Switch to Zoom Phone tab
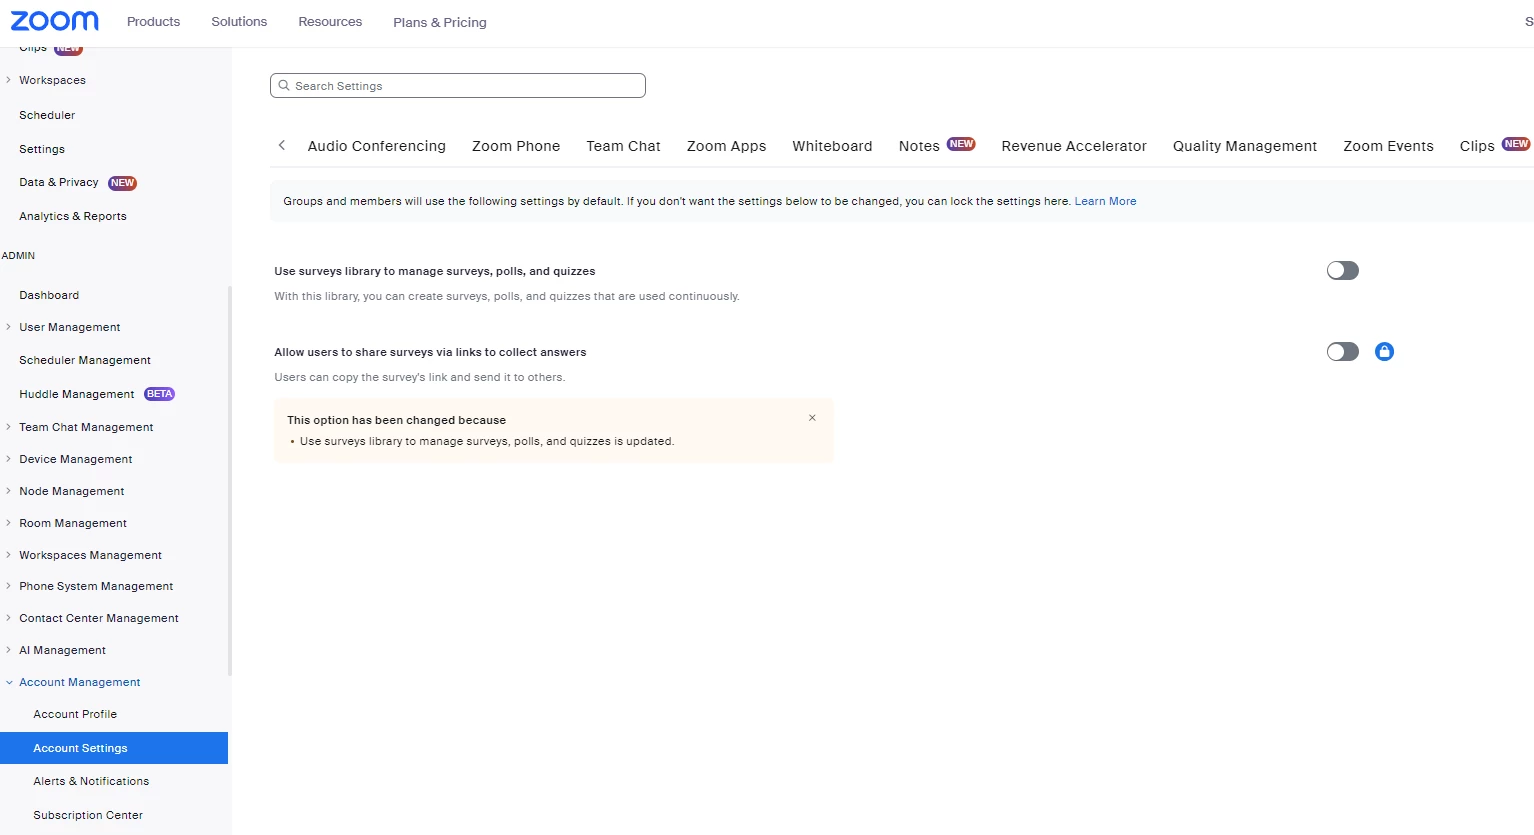The image size is (1534, 835). (x=516, y=146)
